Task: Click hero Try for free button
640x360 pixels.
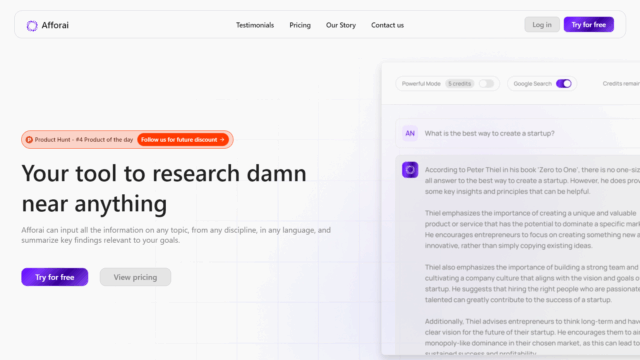Action: point(55,277)
